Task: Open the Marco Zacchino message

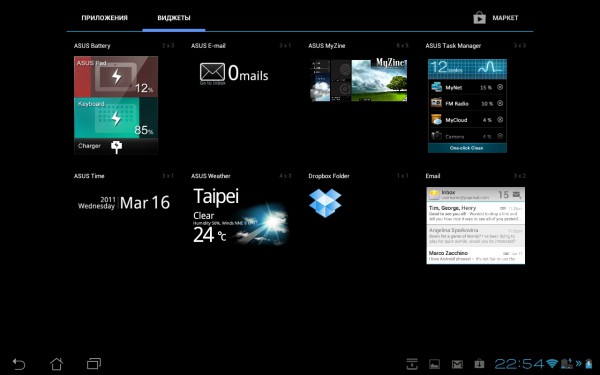Action: [x=475, y=256]
